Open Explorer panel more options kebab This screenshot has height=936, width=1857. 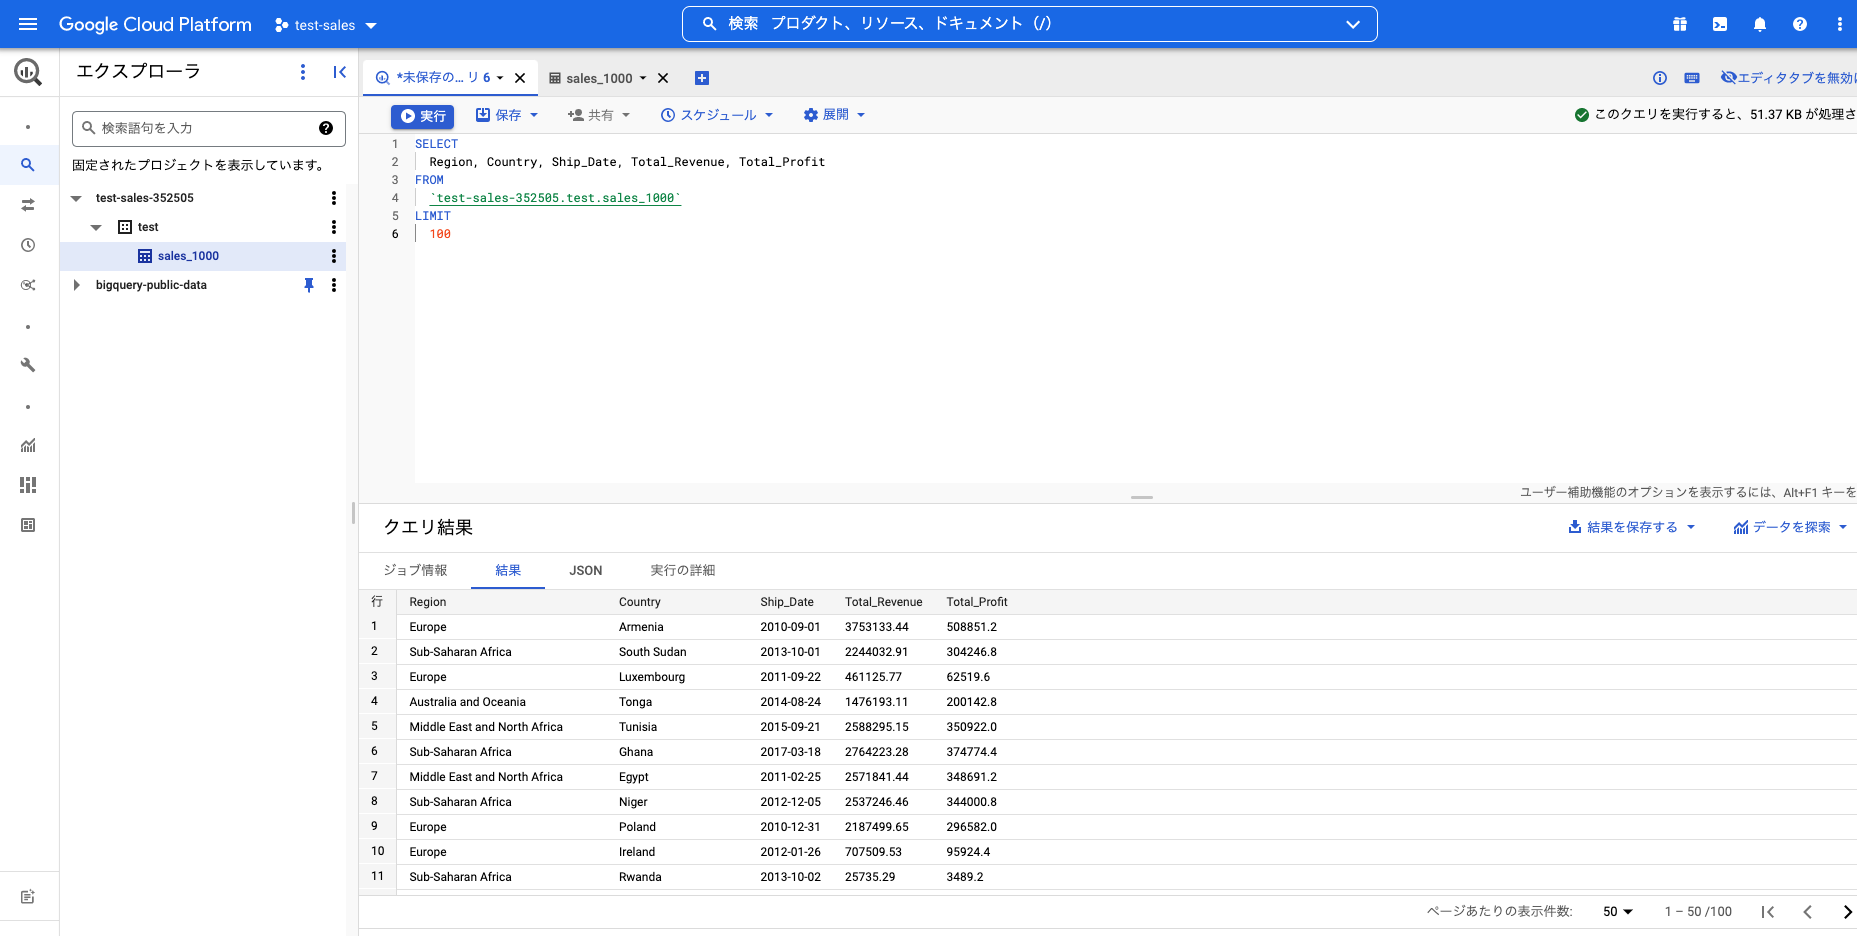tap(303, 72)
